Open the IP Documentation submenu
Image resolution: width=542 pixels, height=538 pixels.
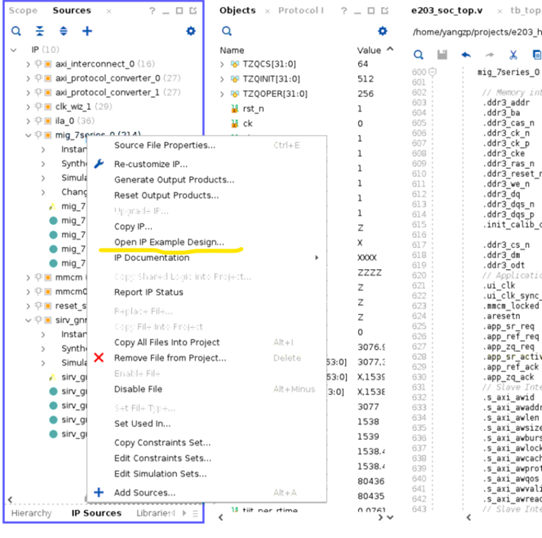pos(207,258)
